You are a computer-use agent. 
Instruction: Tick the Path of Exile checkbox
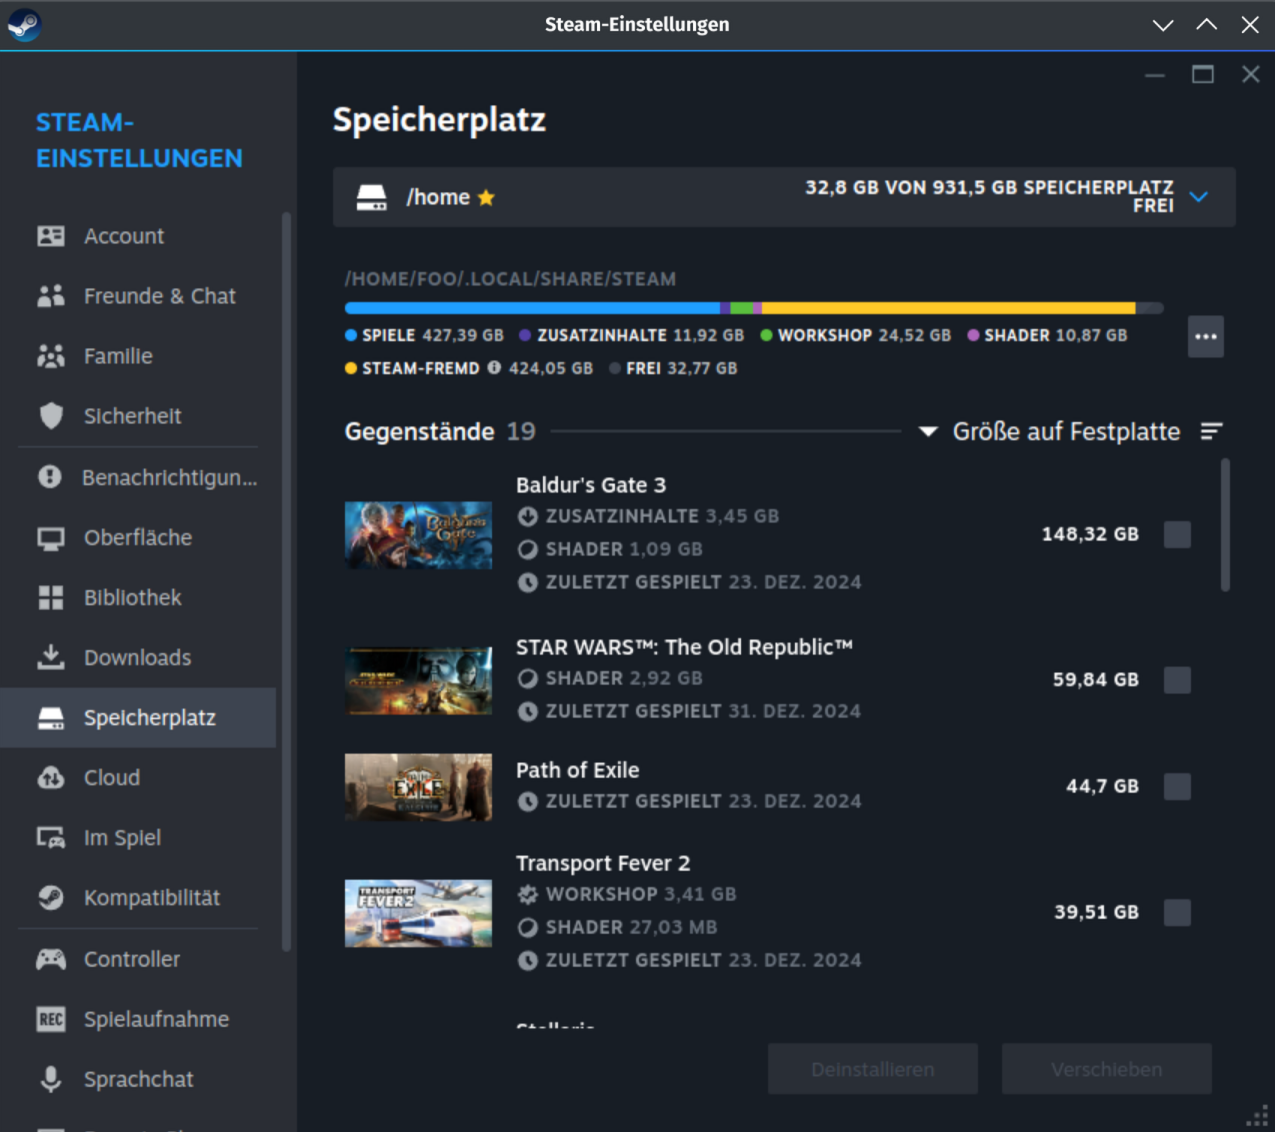click(x=1177, y=786)
